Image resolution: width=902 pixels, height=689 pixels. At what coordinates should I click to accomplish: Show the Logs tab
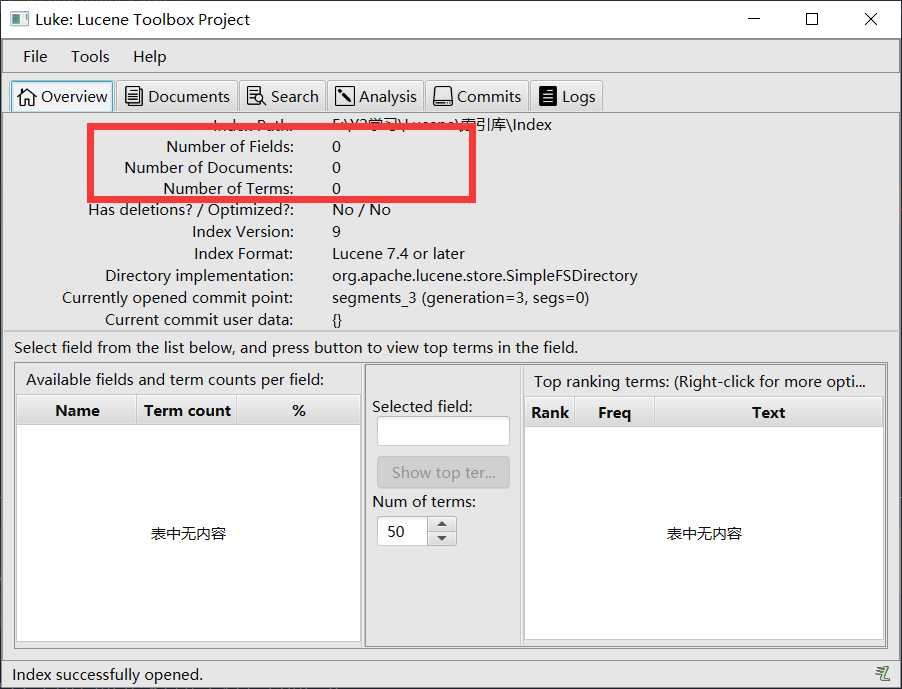(567, 96)
